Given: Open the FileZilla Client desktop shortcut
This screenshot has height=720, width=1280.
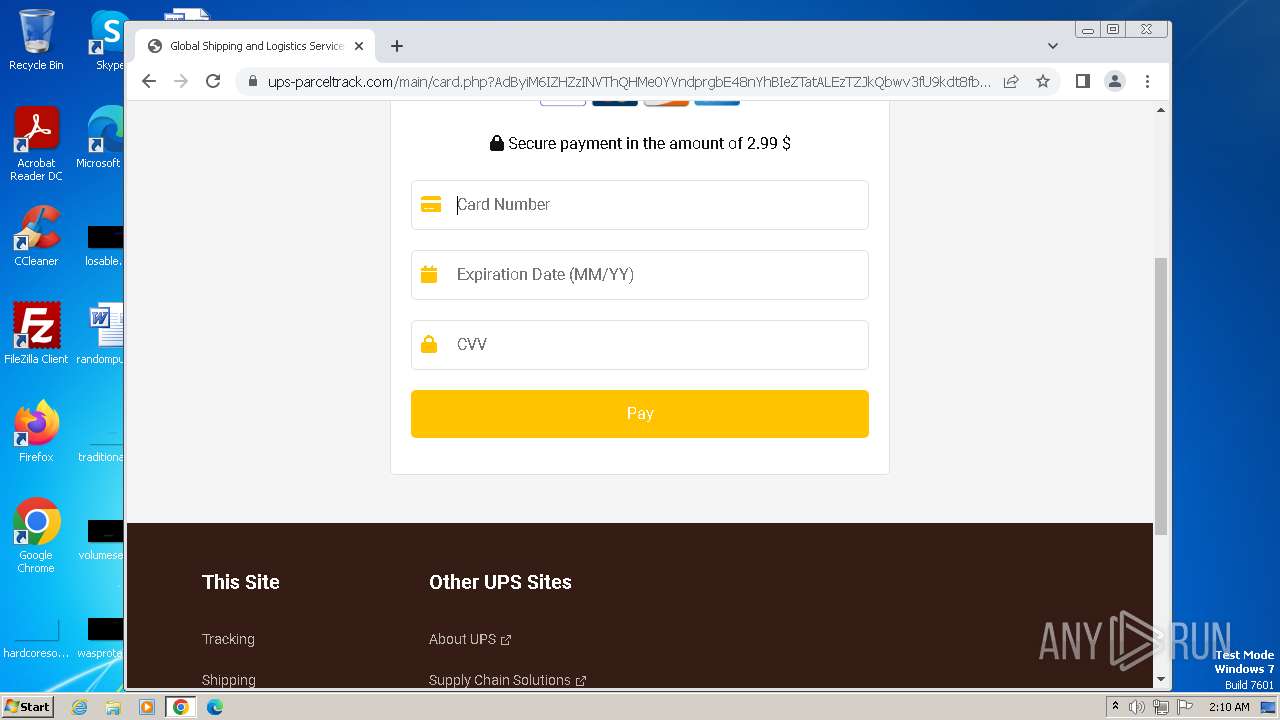Looking at the screenshot, I should 36,333.
